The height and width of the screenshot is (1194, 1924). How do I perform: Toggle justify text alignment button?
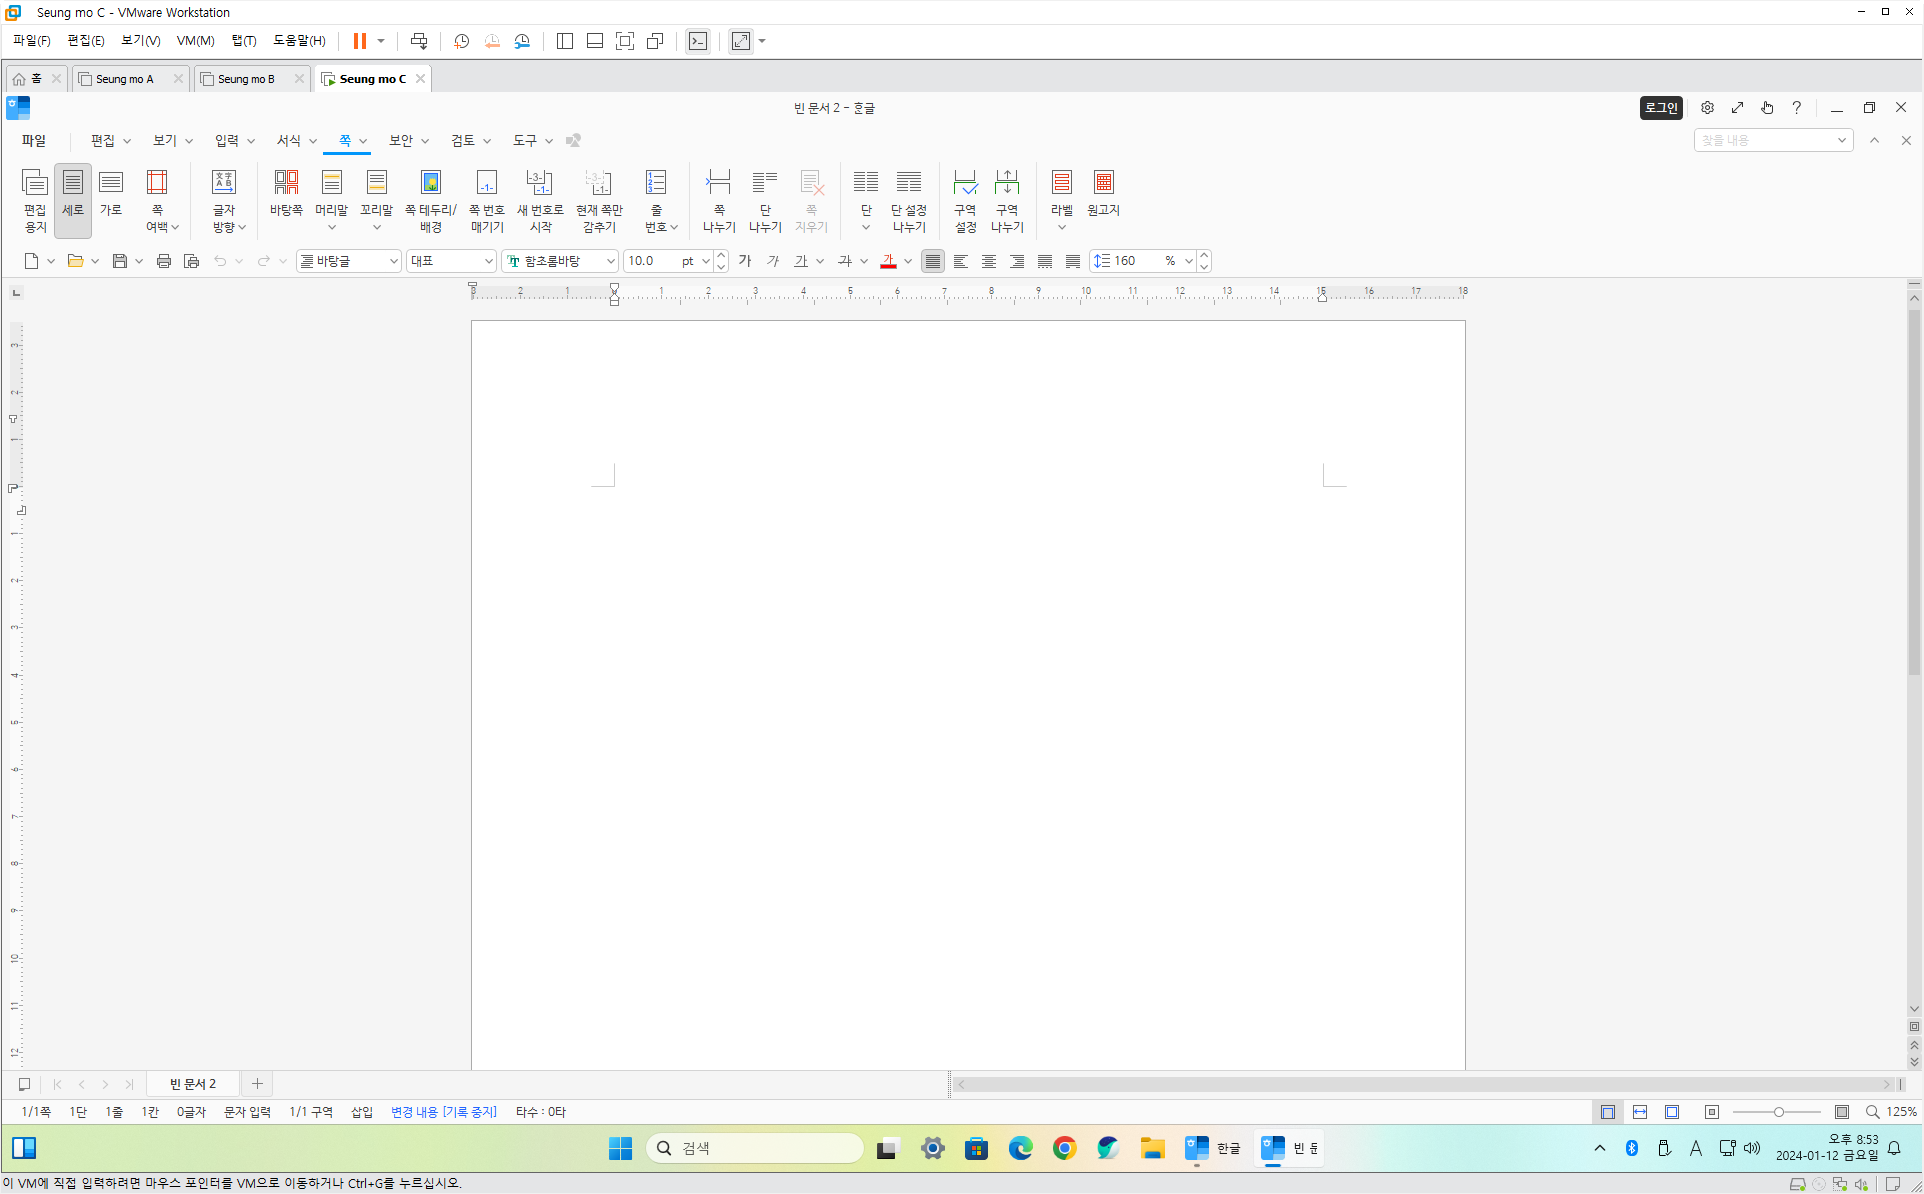coord(932,261)
